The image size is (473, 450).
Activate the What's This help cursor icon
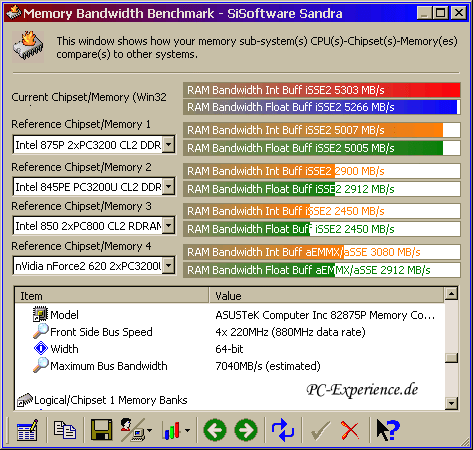coord(388,430)
